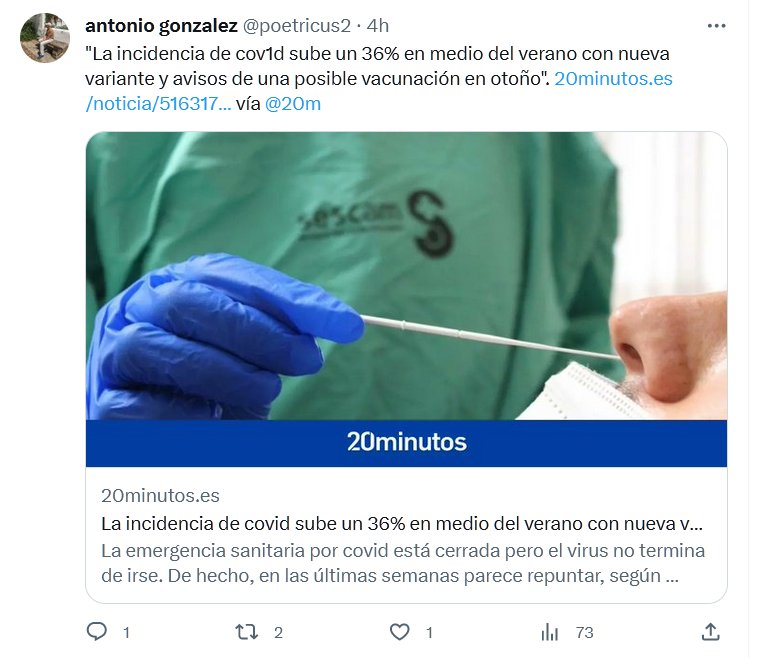Click the @20m mention
The image size is (762, 658).
point(293,104)
